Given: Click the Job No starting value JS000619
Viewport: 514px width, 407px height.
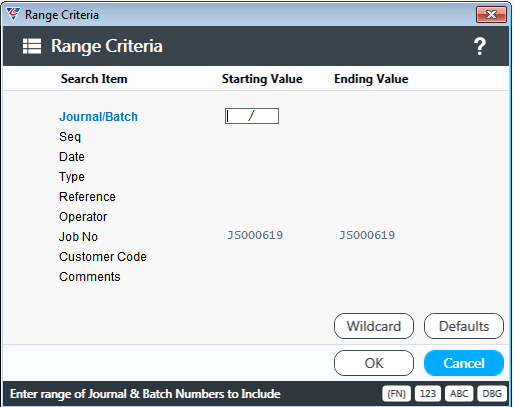Looking at the screenshot, I should pos(255,235).
